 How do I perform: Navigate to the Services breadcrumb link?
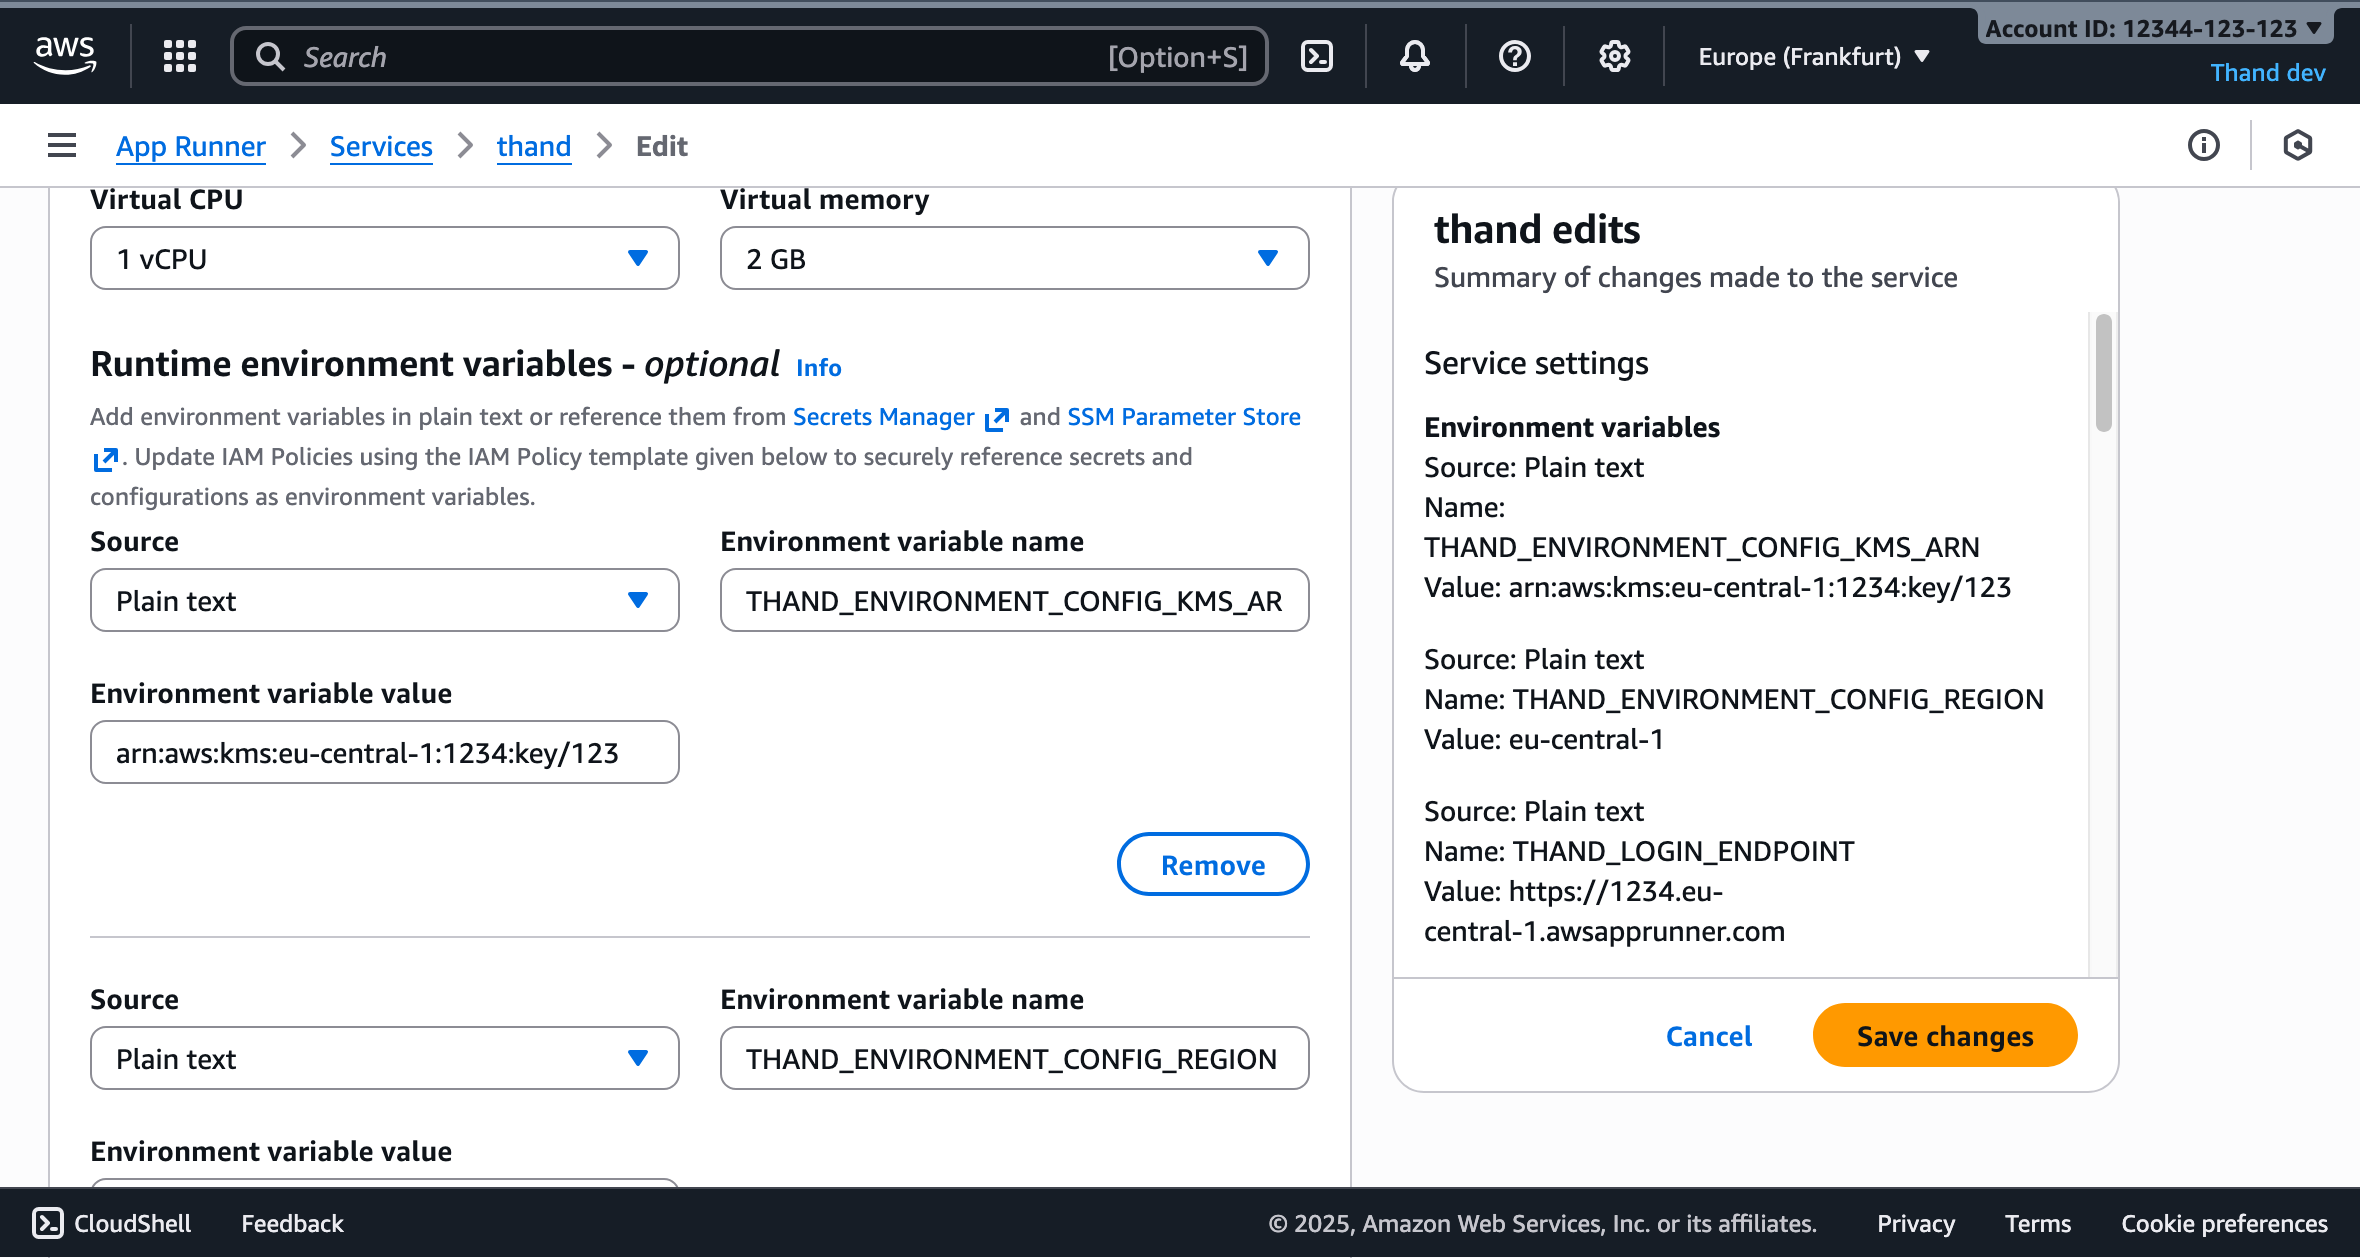(381, 147)
